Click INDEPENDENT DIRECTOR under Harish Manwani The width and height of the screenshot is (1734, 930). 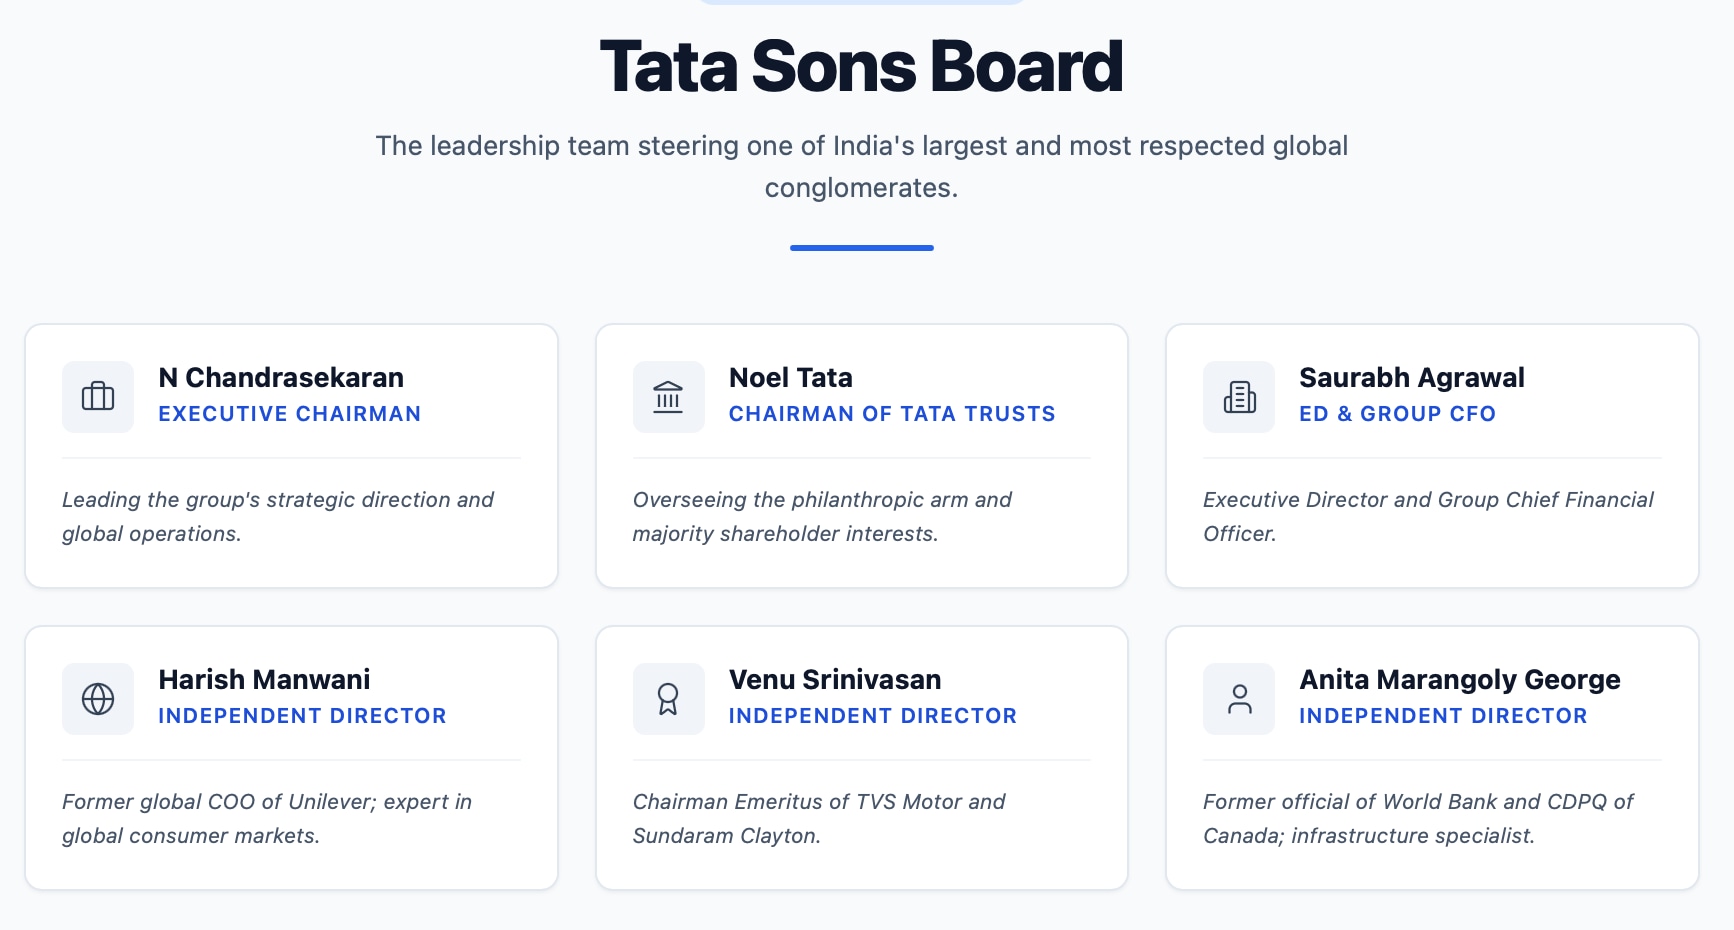tap(303, 715)
